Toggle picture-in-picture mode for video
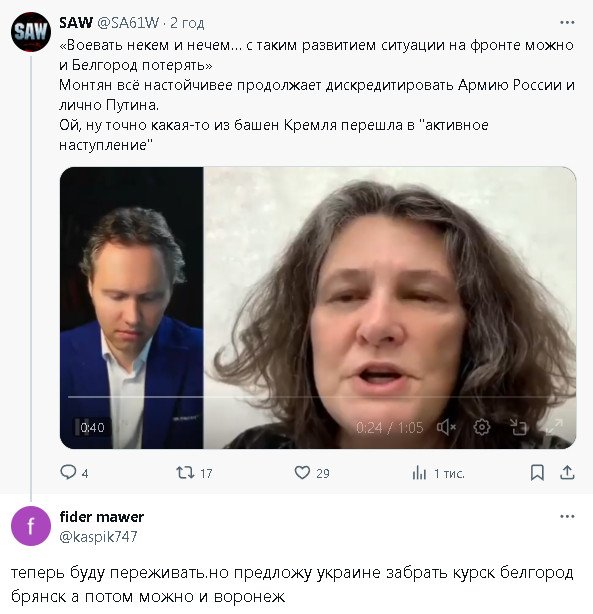 [x=517, y=427]
